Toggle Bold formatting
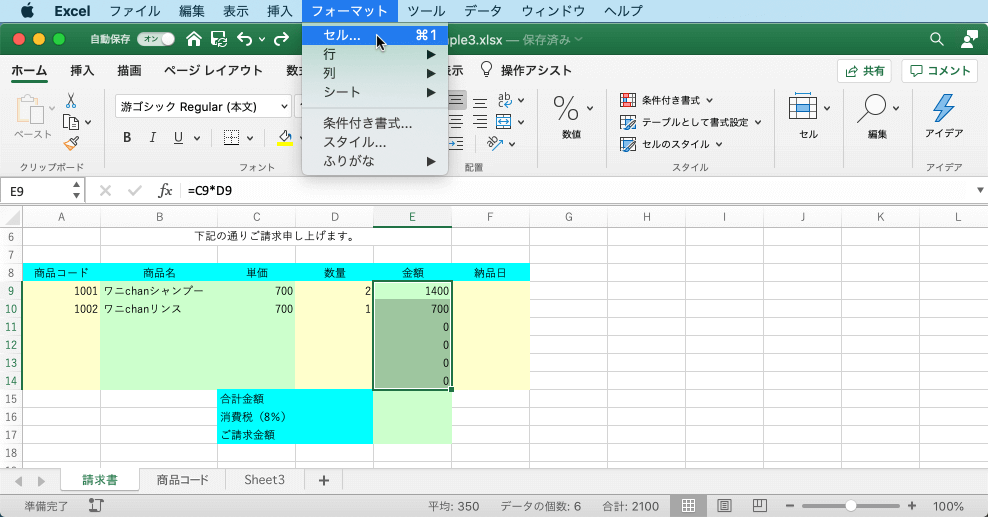The width and height of the screenshot is (988, 517). point(127,137)
